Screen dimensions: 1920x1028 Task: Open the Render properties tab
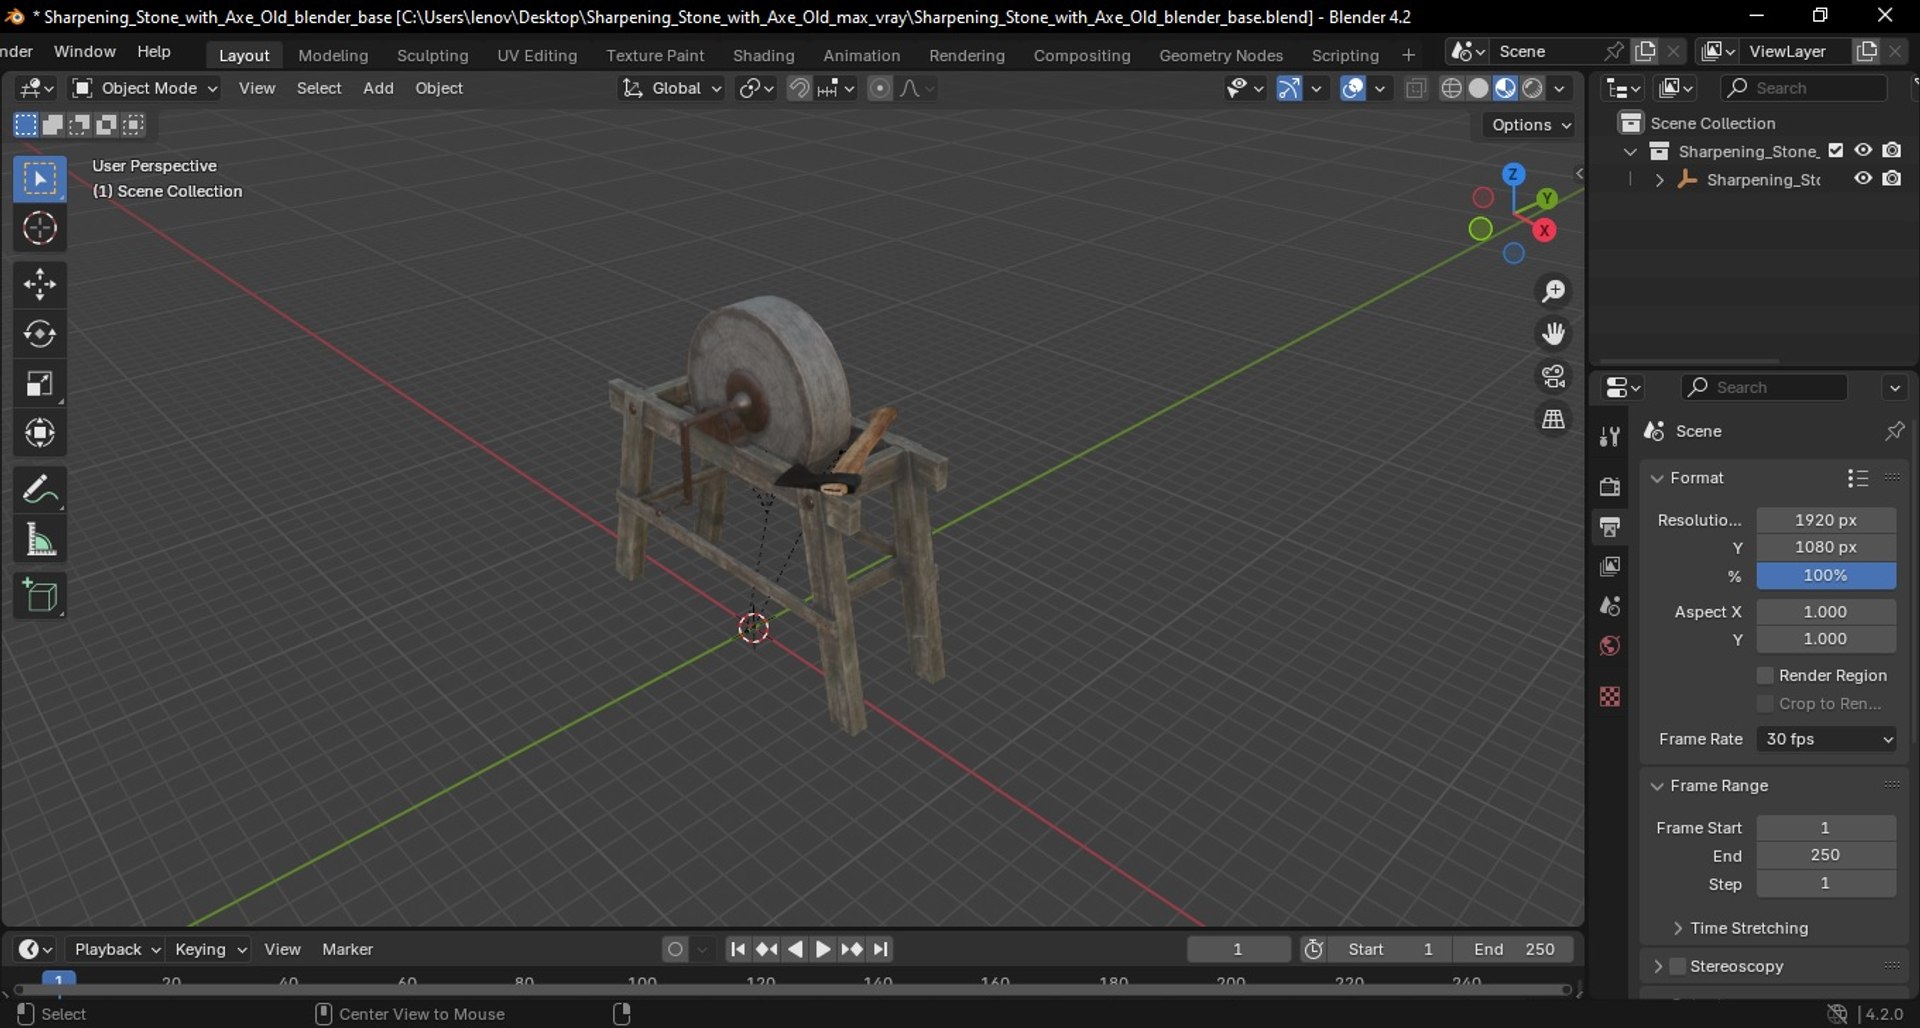click(1610, 487)
